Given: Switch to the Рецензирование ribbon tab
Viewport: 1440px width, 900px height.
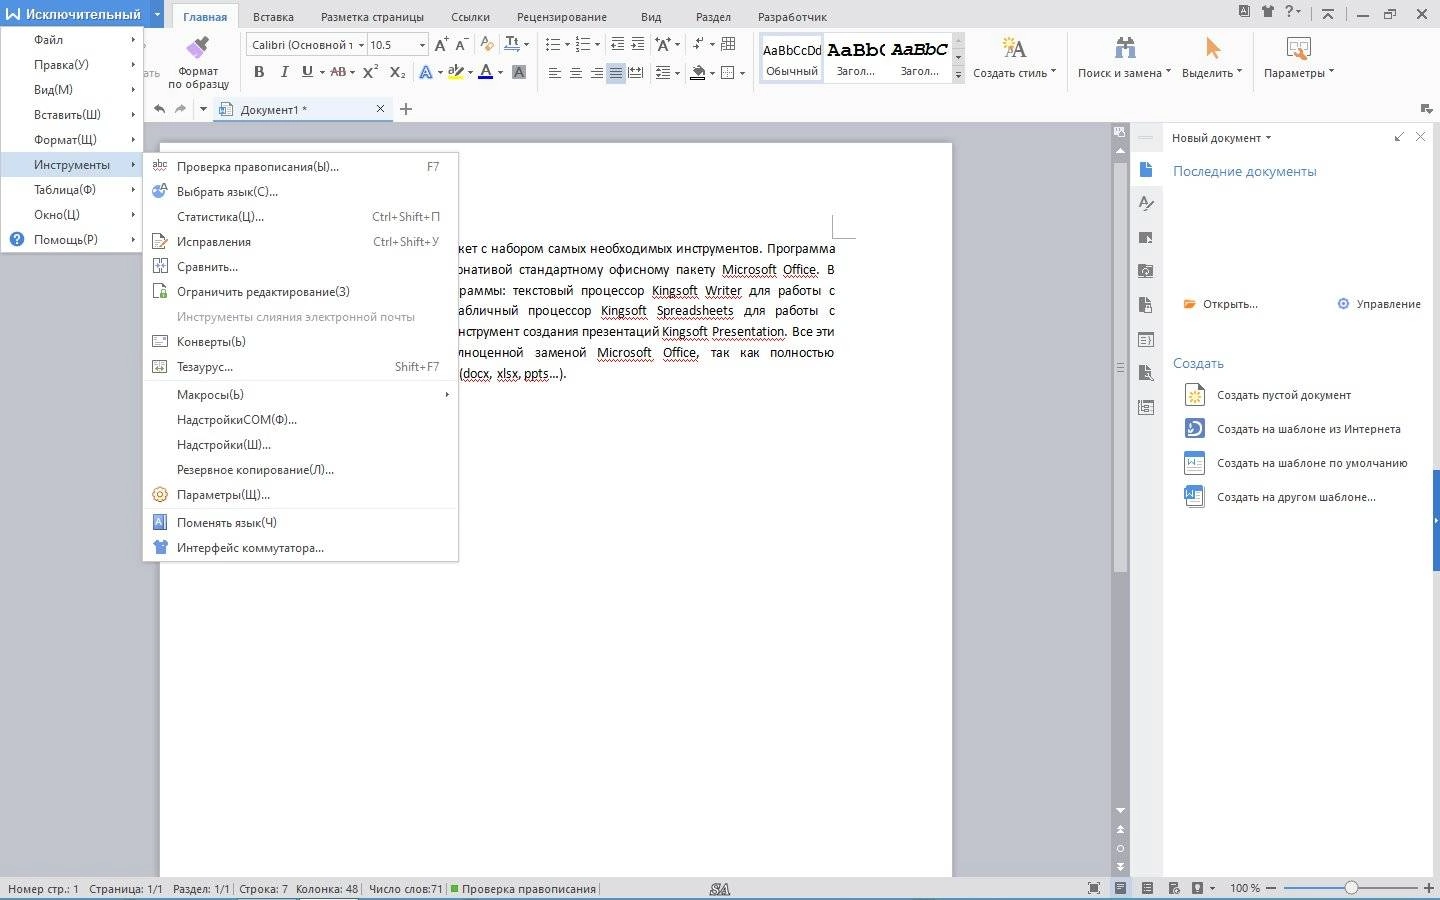Looking at the screenshot, I should click(x=561, y=17).
